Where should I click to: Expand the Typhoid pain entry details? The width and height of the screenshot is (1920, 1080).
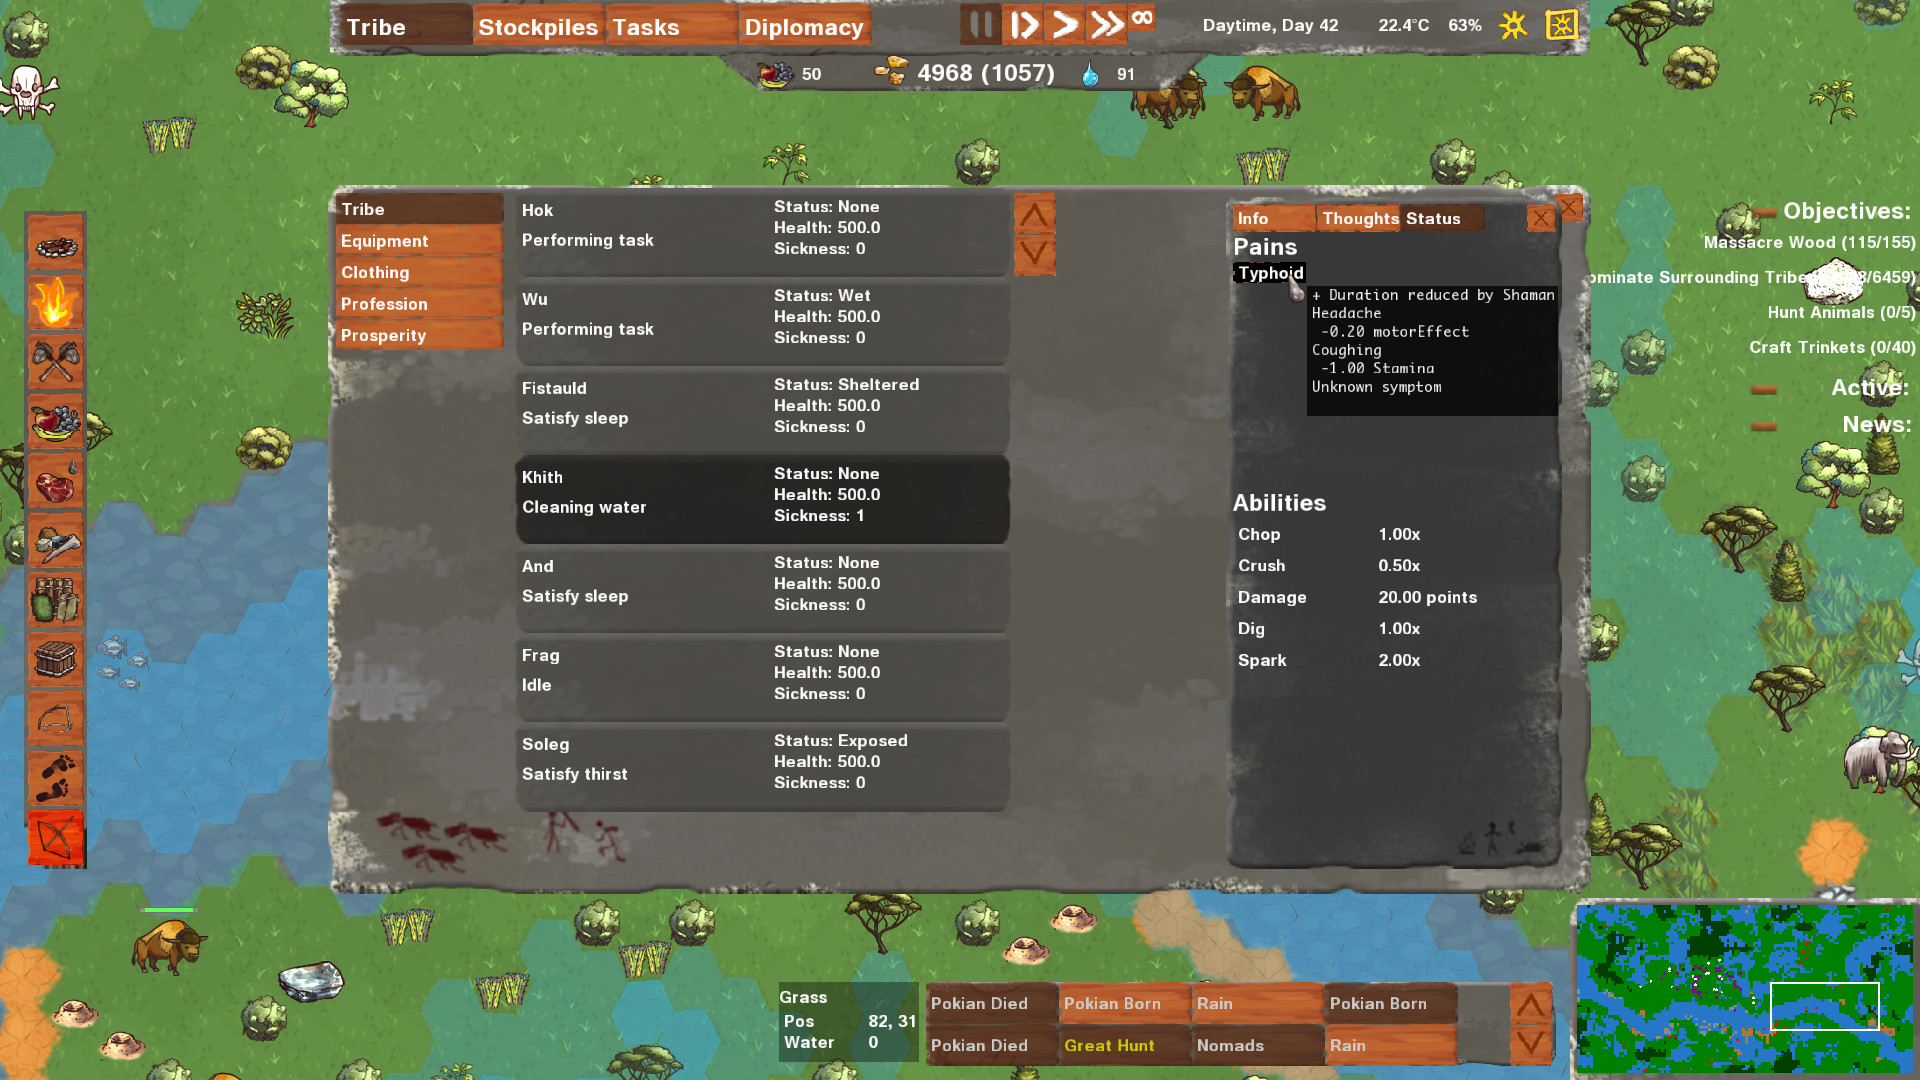pos(1269,272)
